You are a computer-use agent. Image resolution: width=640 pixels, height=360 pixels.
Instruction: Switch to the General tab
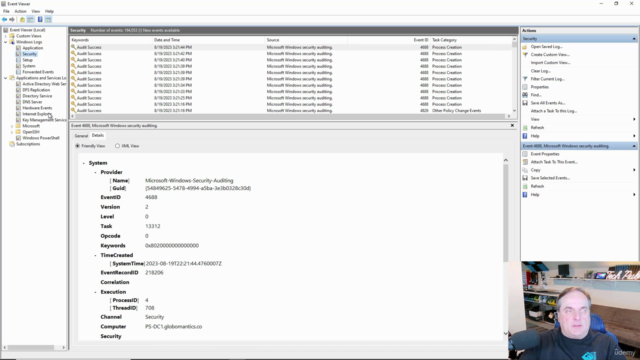point(81,136)
